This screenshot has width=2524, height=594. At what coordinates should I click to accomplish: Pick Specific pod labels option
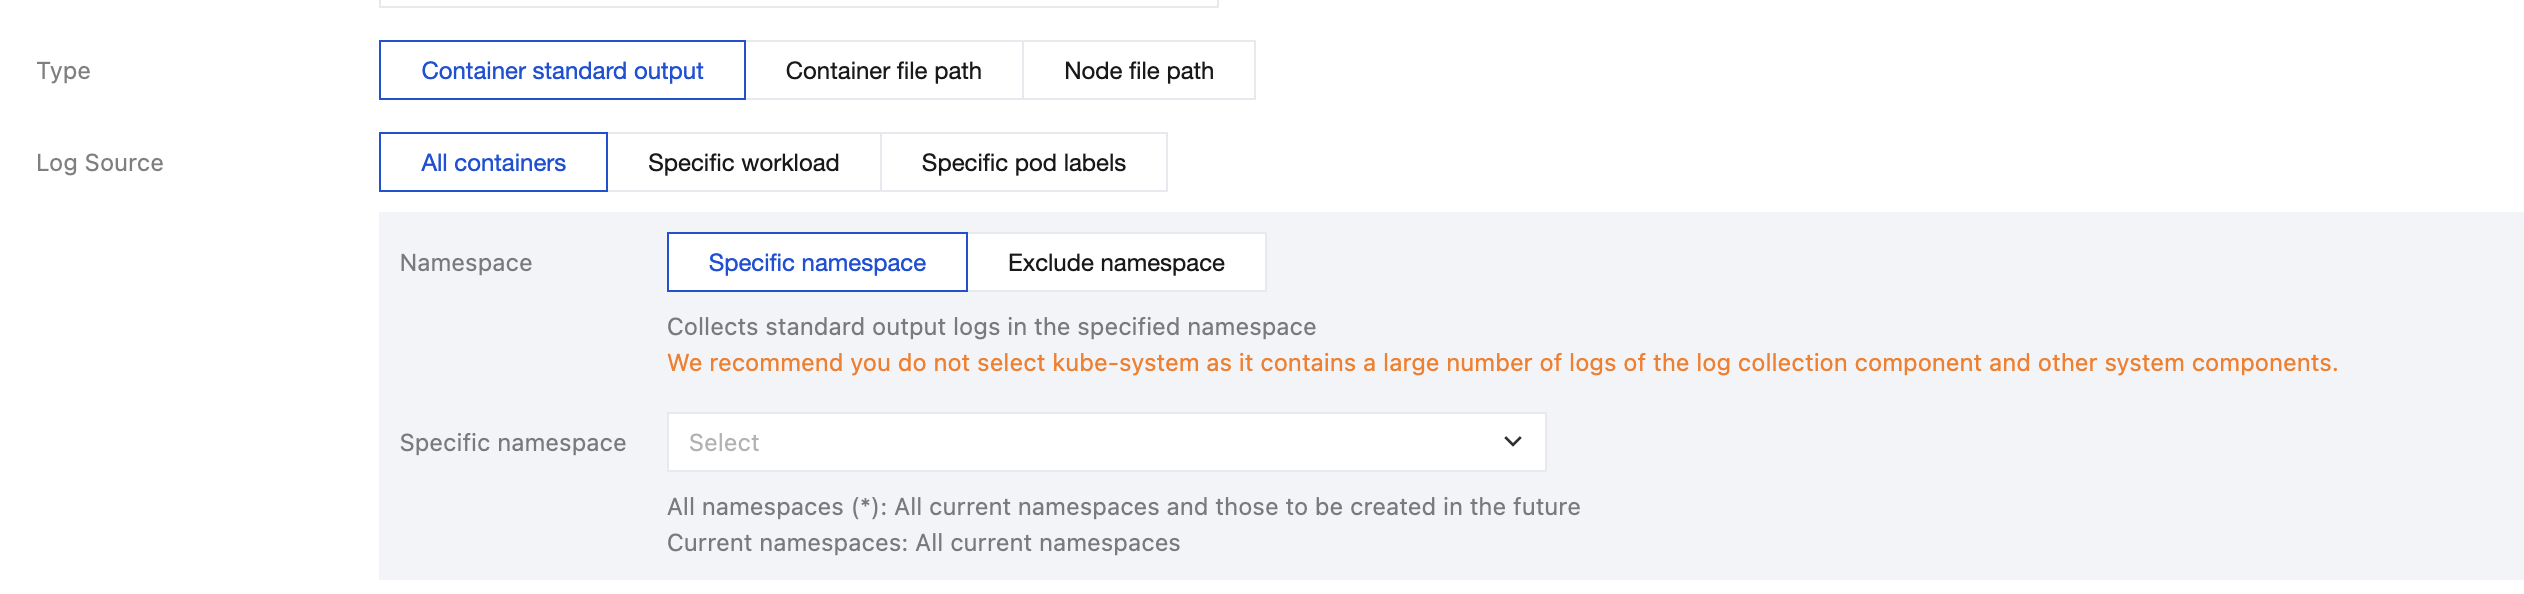[1023, 163]
